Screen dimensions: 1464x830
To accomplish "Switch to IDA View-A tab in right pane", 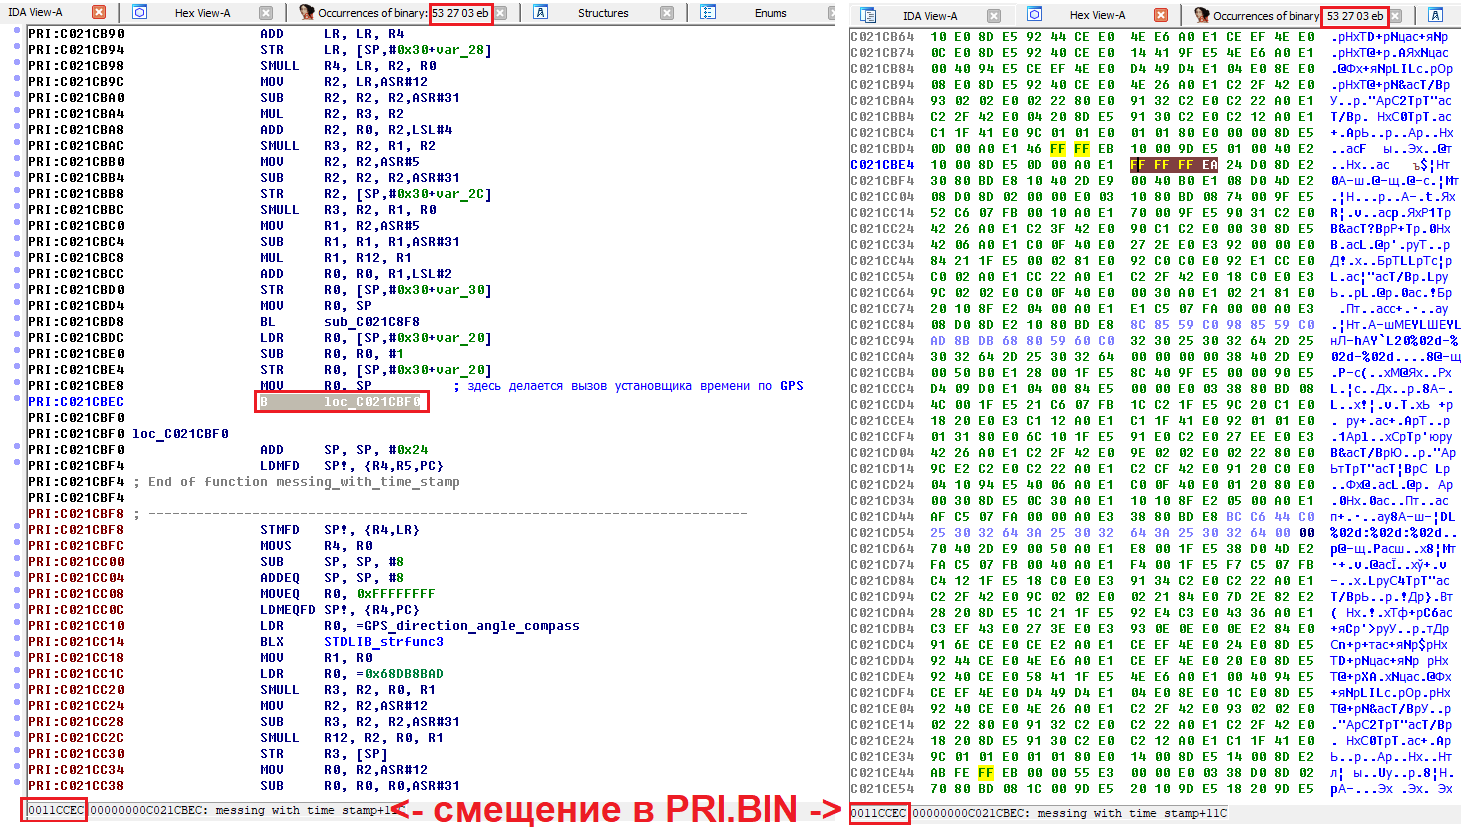I will (x=929, y=15).
